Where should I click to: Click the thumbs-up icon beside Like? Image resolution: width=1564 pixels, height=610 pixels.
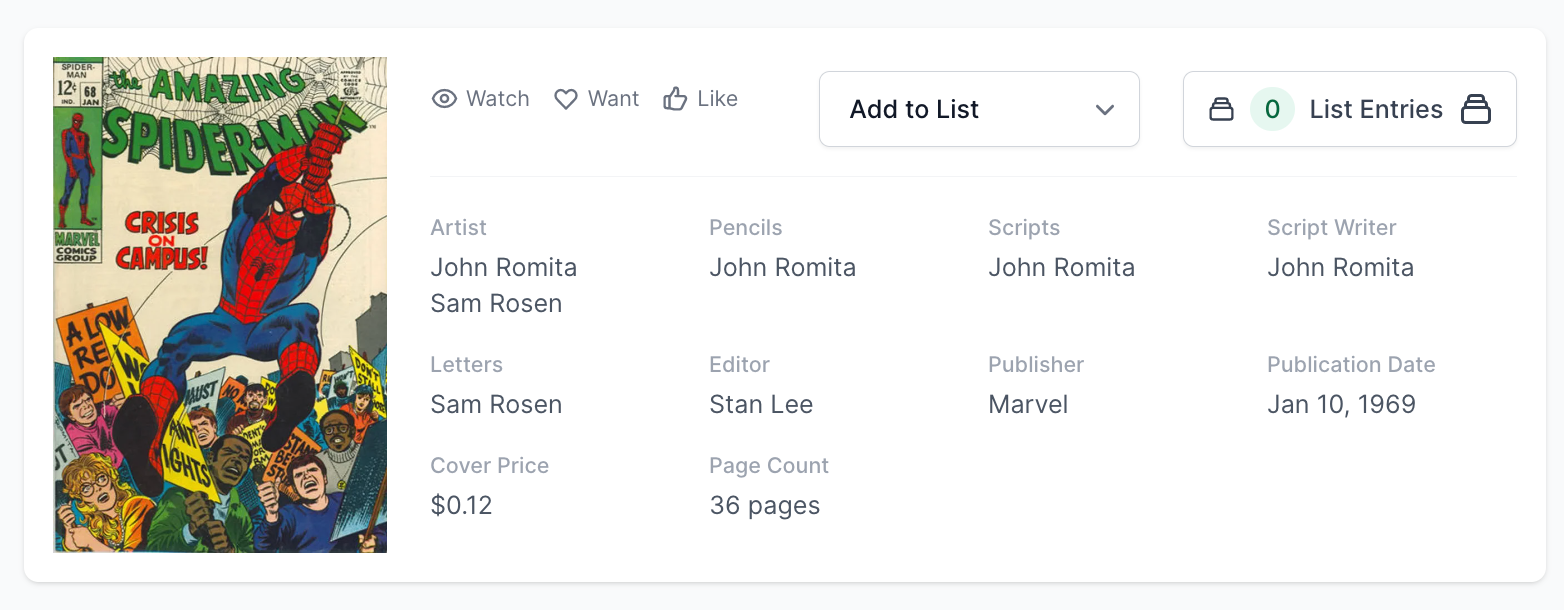click(x=675, y=99)
